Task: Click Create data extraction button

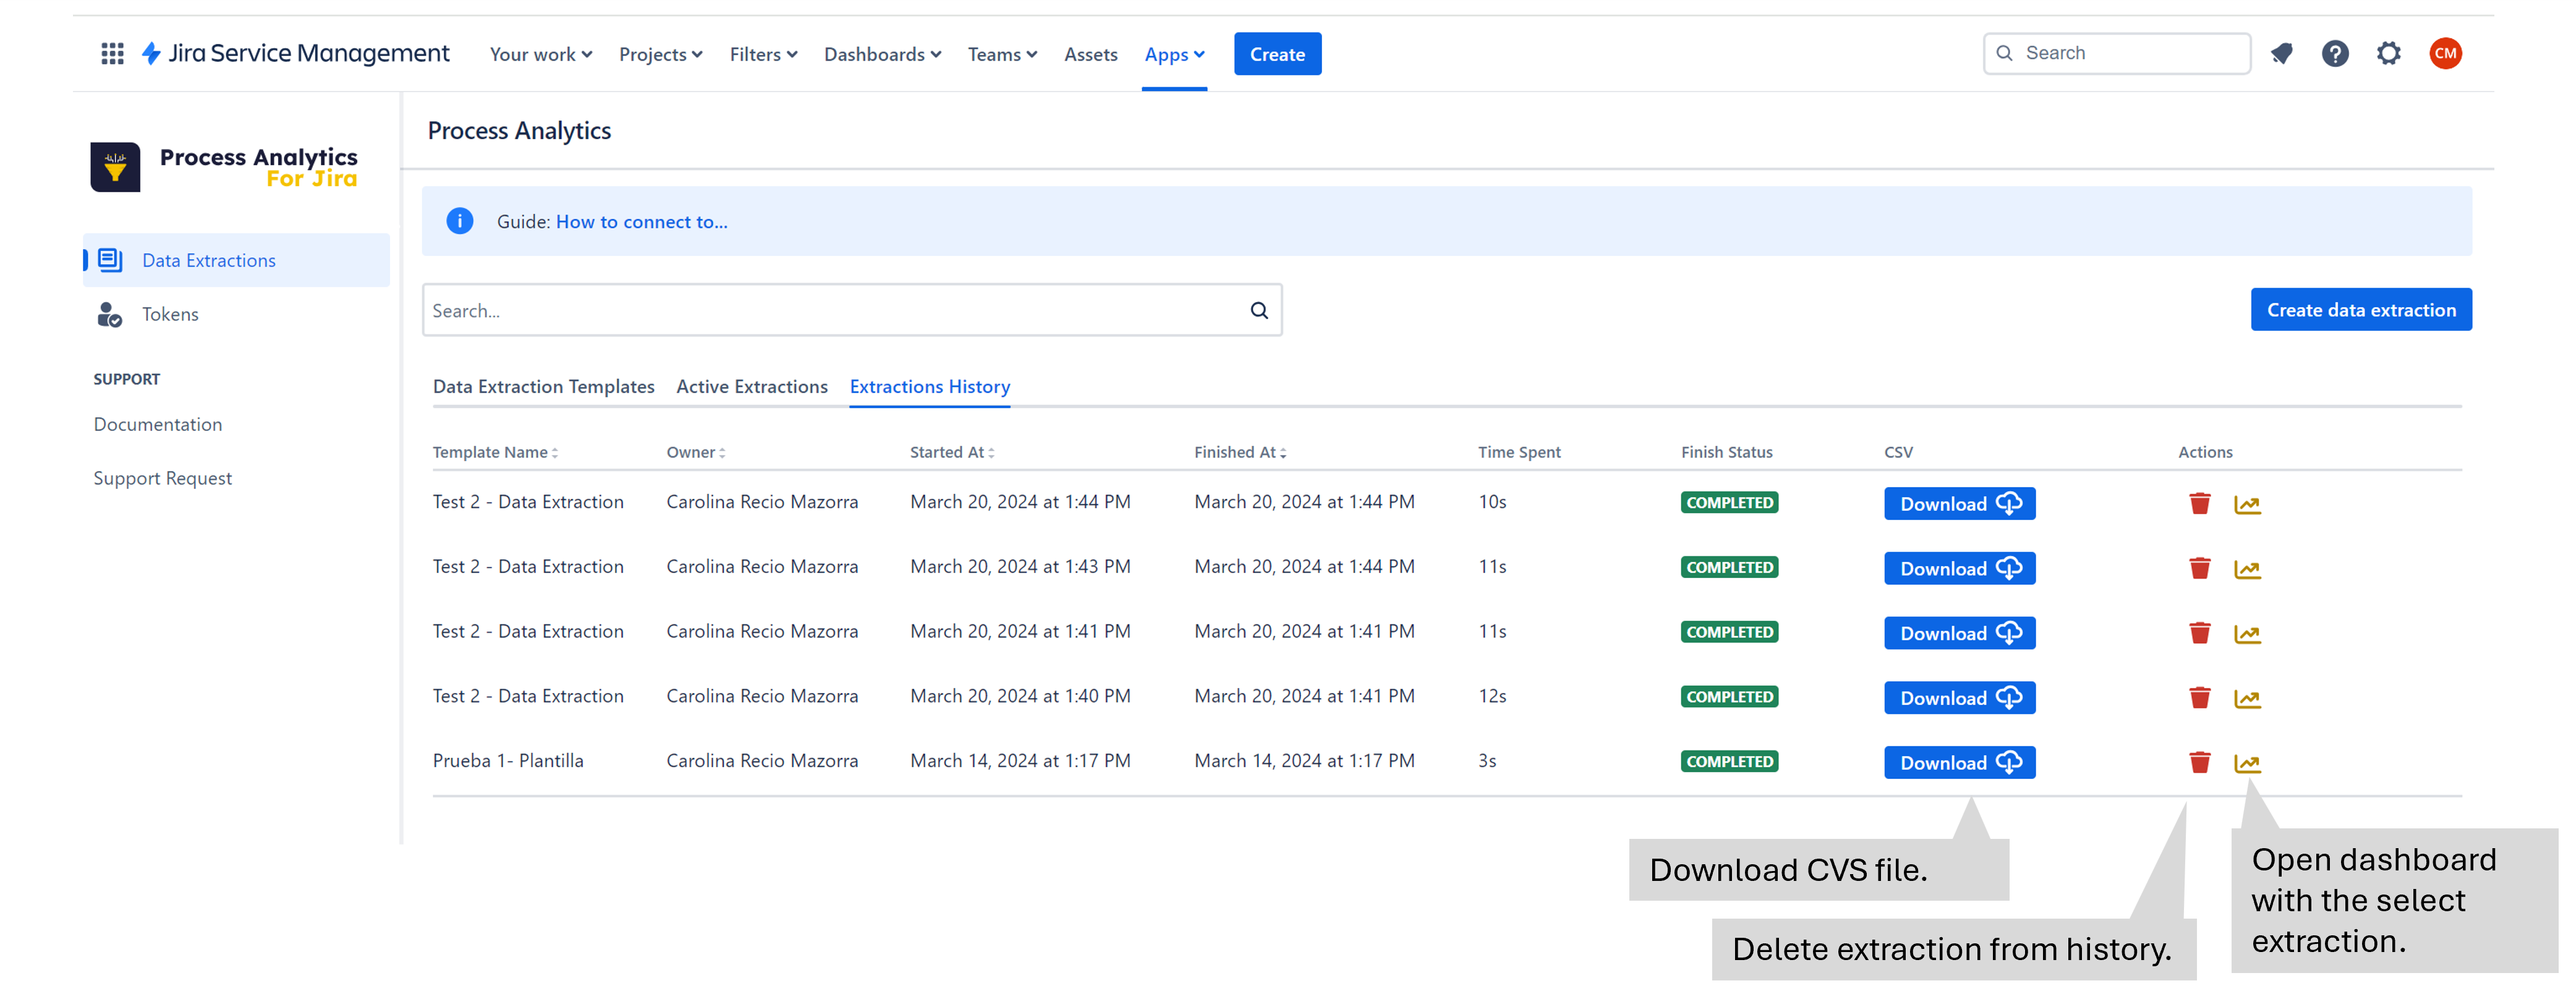Action: coord(2360,310)
